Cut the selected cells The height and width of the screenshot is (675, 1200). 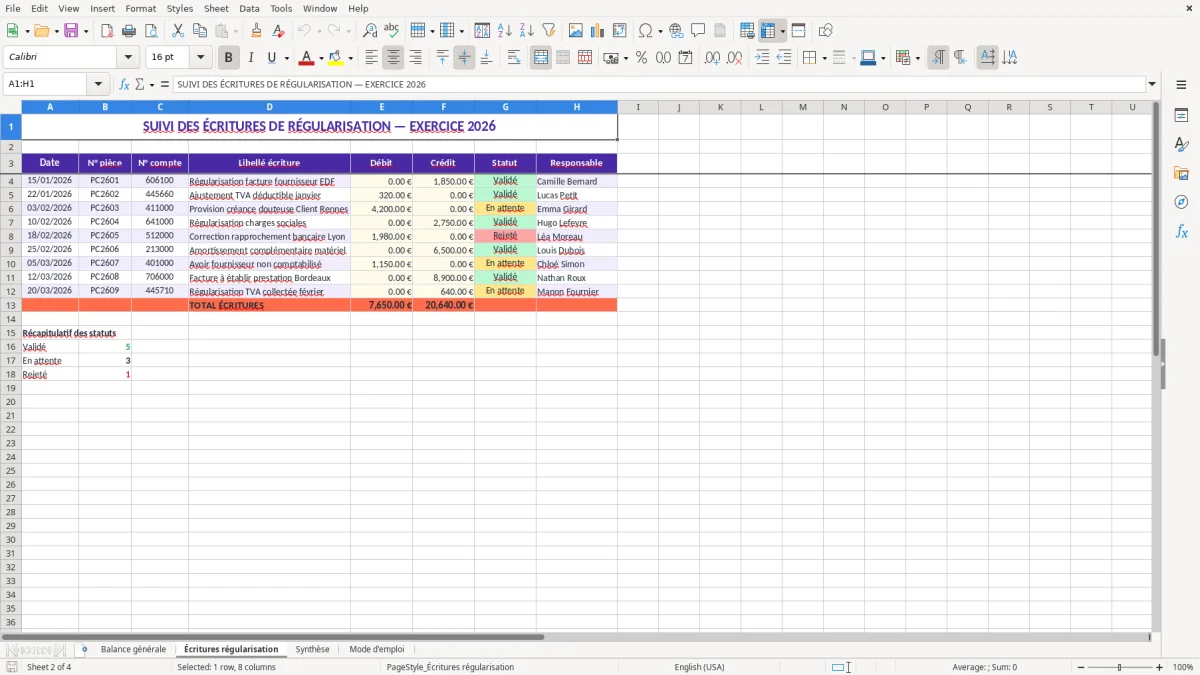(x=177, y=31)
